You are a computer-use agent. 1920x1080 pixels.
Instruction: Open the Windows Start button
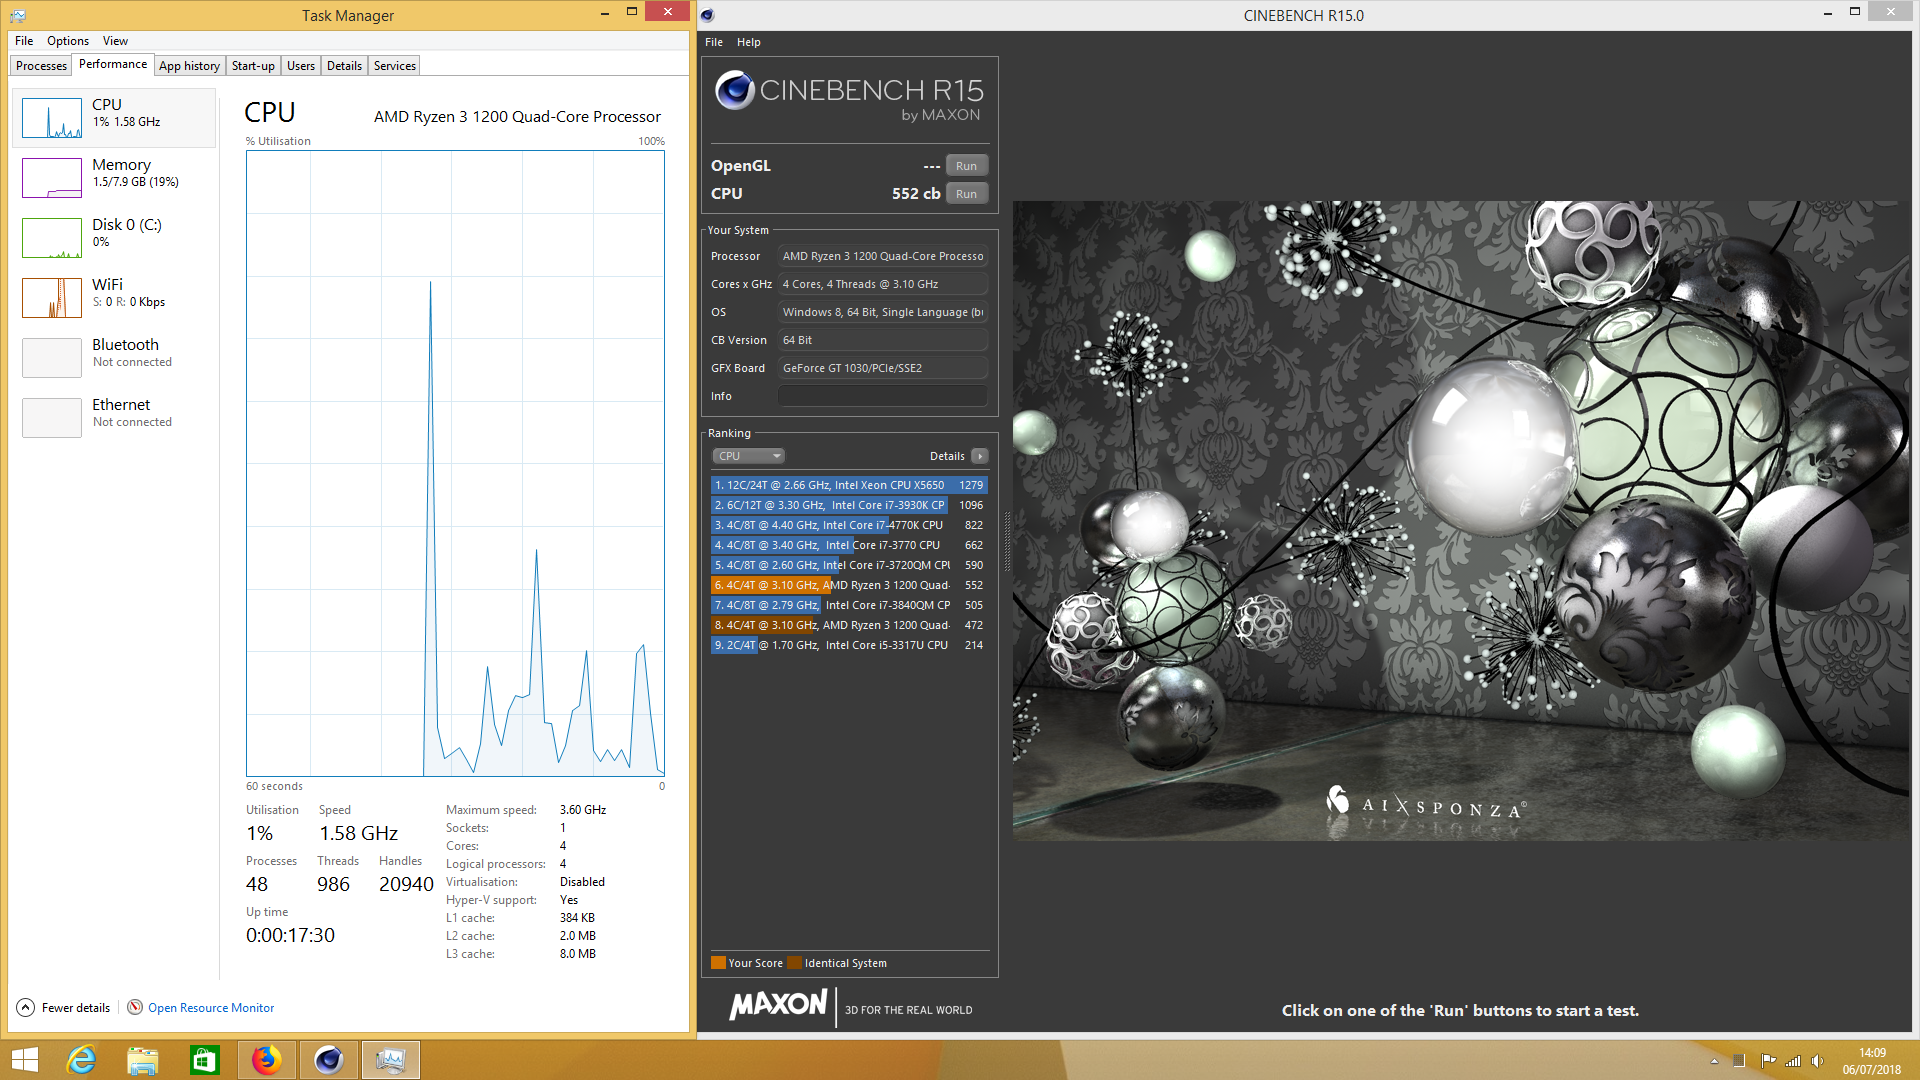[25, 1060]
